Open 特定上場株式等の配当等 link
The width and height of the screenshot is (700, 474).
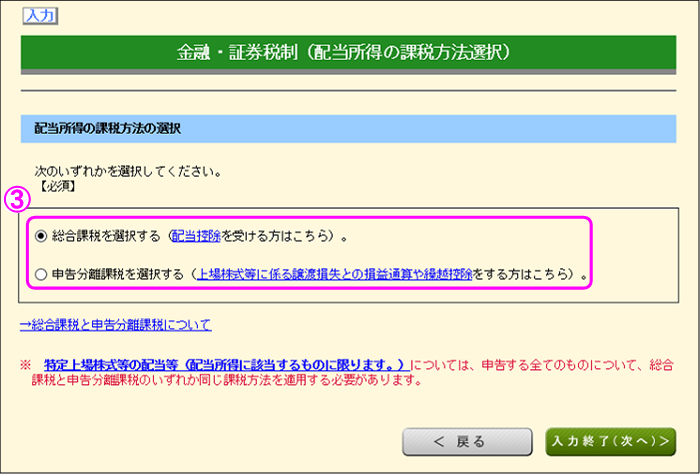[227, 365]
